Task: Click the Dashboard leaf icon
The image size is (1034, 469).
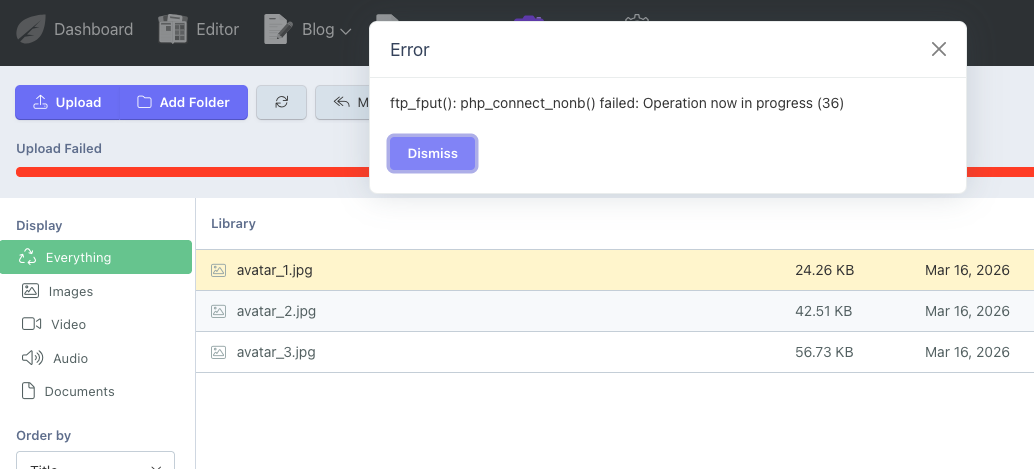Action: [x=30, y=29]
